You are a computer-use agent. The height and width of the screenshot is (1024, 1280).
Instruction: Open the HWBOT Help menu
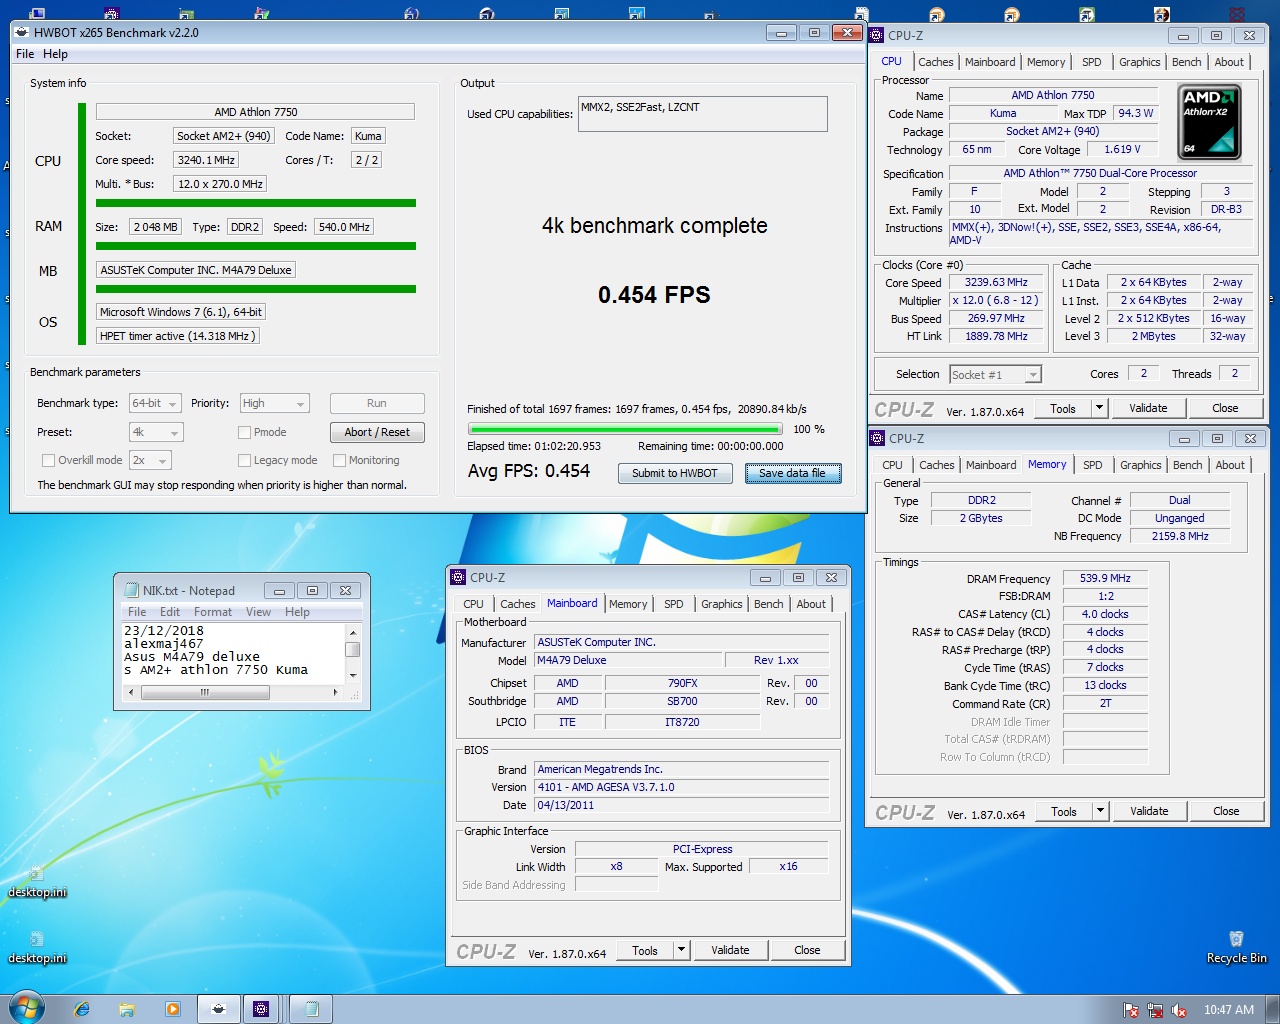(55, 54)
